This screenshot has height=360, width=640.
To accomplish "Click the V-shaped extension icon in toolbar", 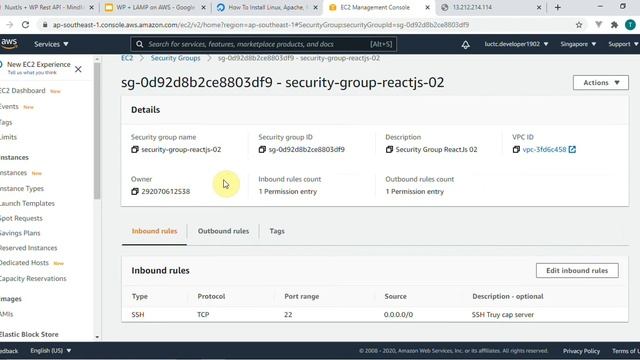I will click(x=598, y=25).
